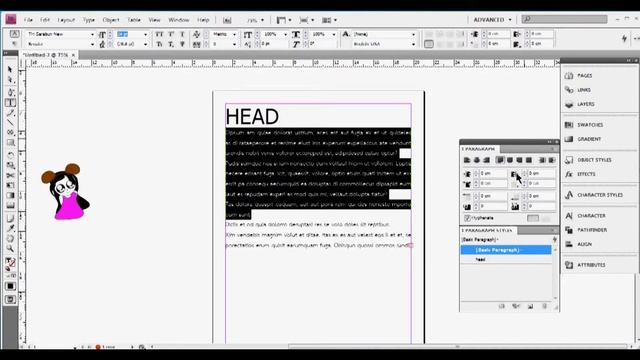
Task: Open the font style dropdown
Action: [92, 44]
